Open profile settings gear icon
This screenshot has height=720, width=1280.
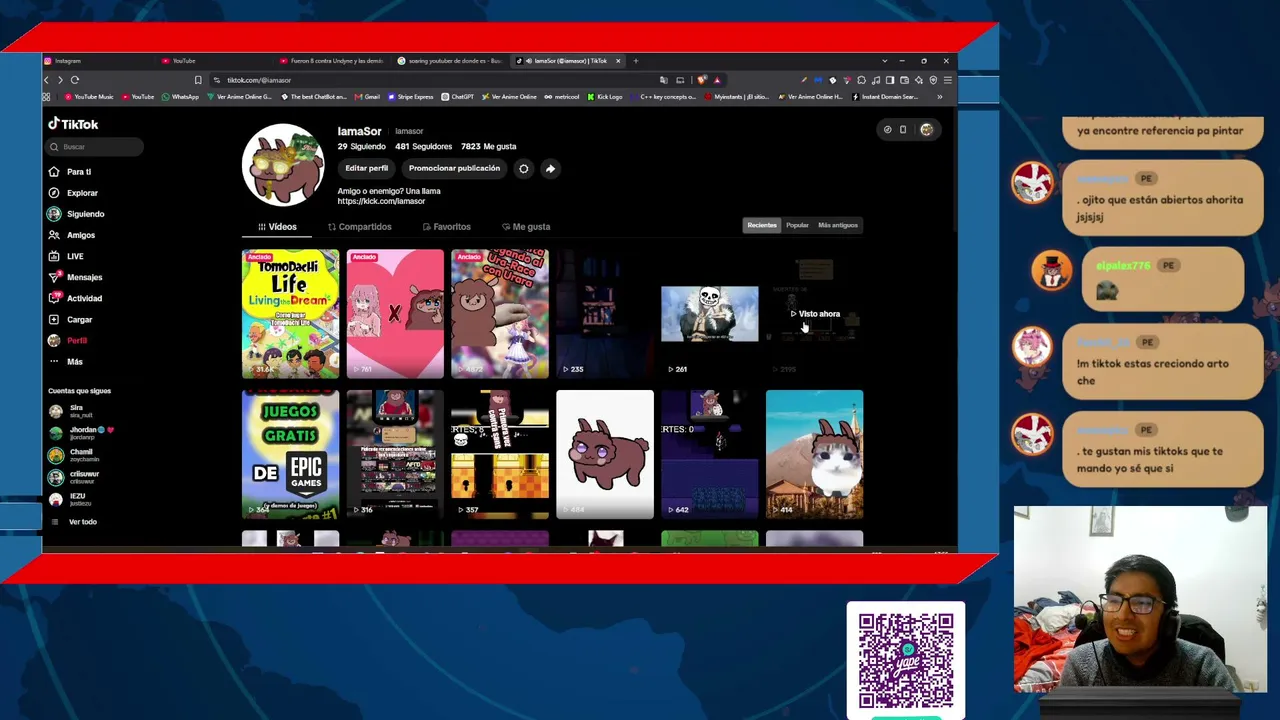523,169
